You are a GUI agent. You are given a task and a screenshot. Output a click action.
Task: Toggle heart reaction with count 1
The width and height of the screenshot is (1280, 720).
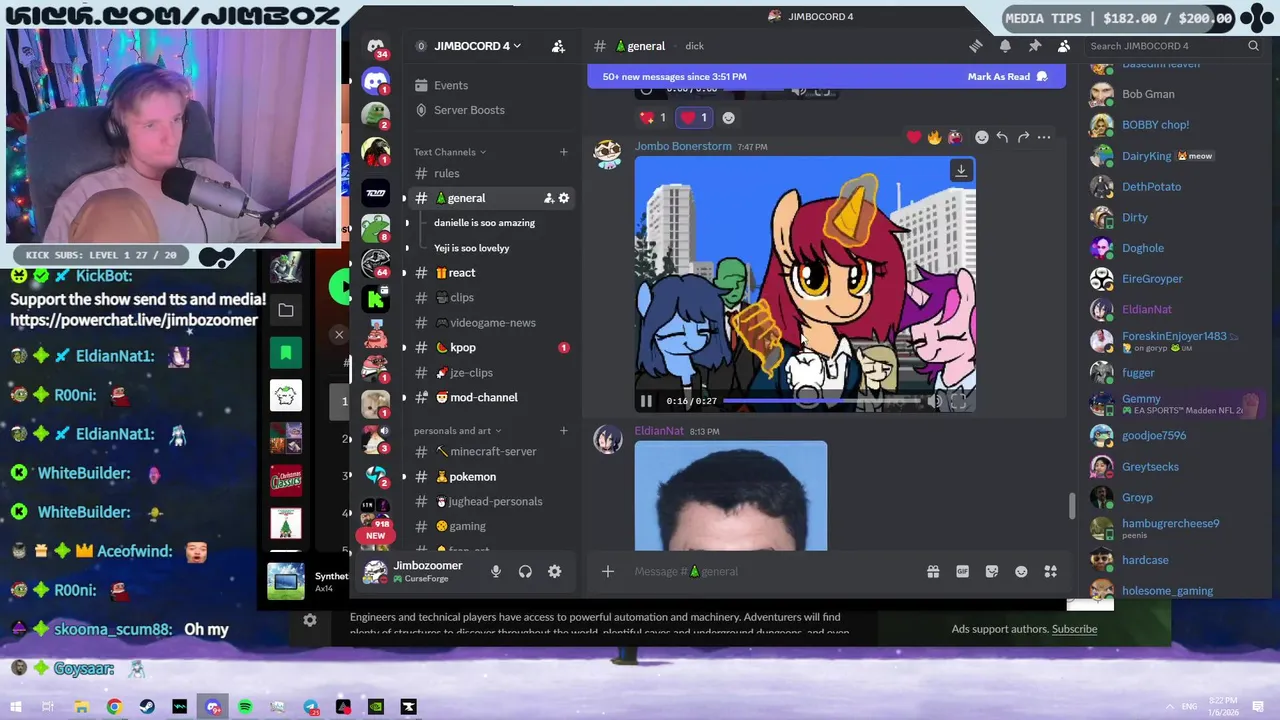pos(694,118)
